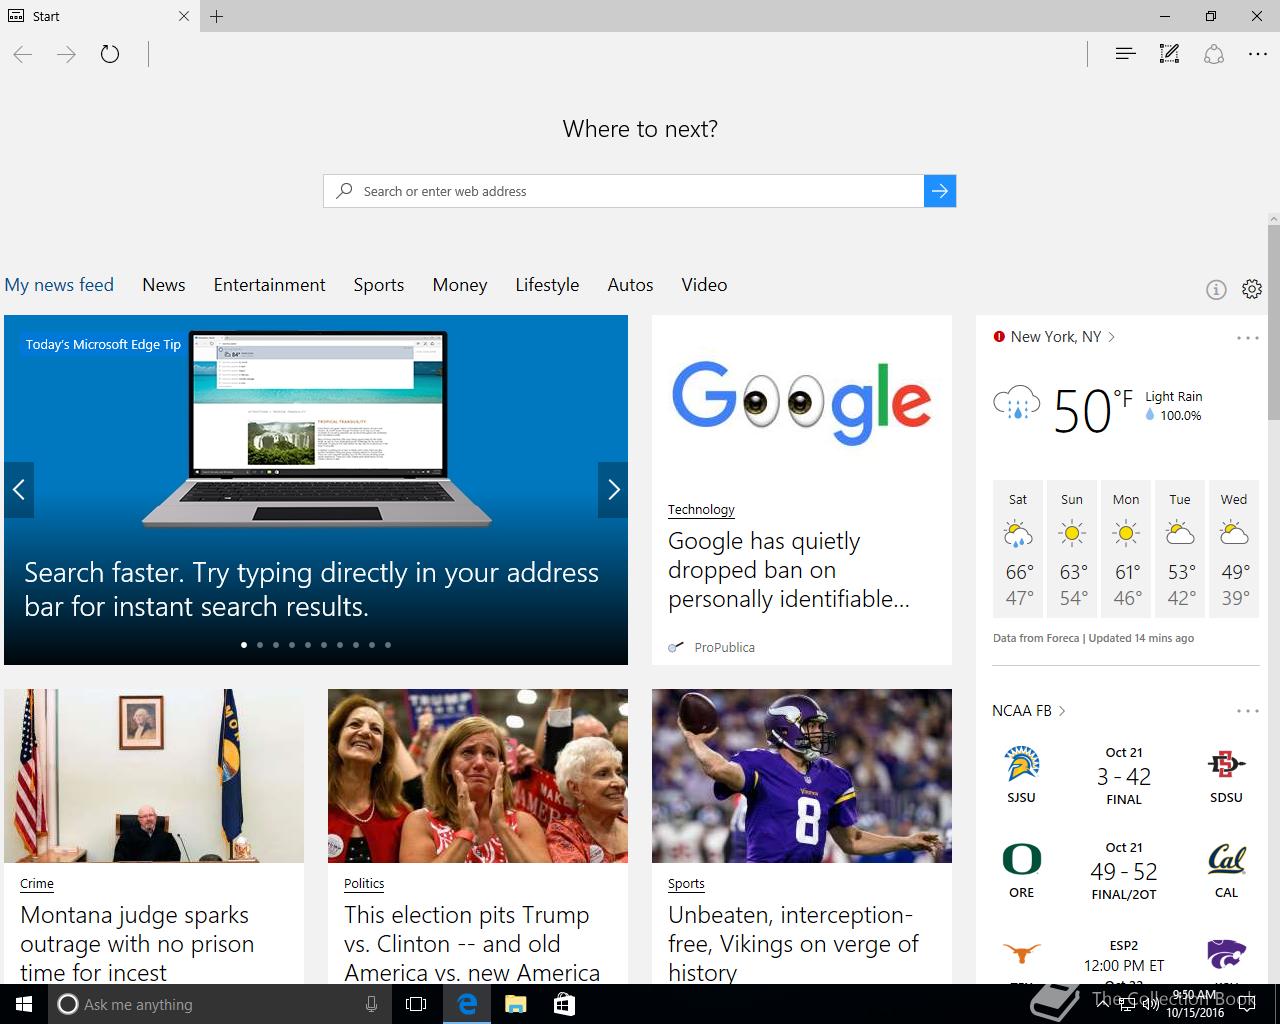Screen dimensions: 1280x1024
Task: Click the Microsoft Edge taskbar icon
Action: (466, 1004)
